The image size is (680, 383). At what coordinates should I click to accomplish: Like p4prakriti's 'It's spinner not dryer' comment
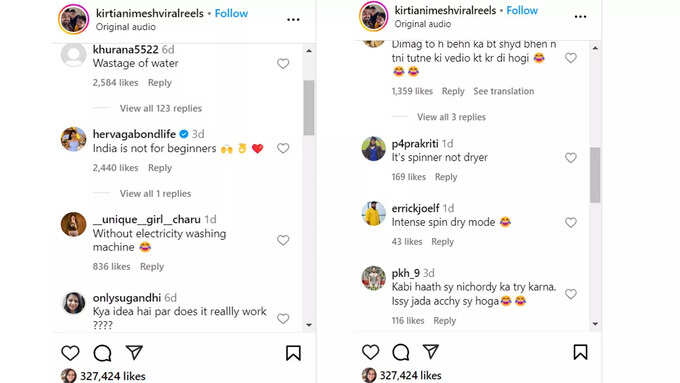[571, 157]
